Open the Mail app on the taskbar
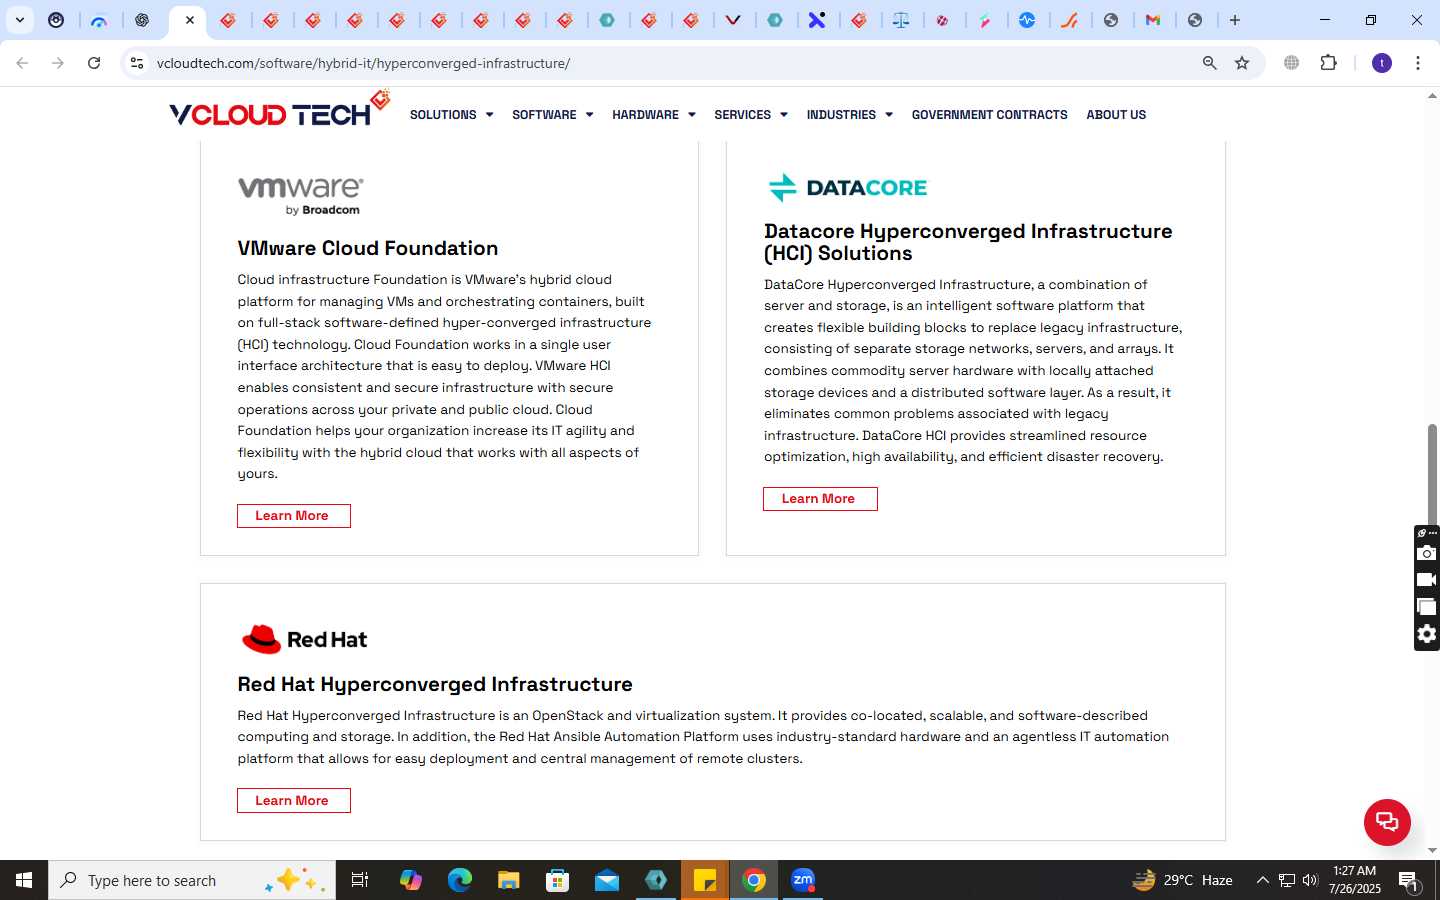The height and width of the screenshot is (900, 1440). coord(607,880)
